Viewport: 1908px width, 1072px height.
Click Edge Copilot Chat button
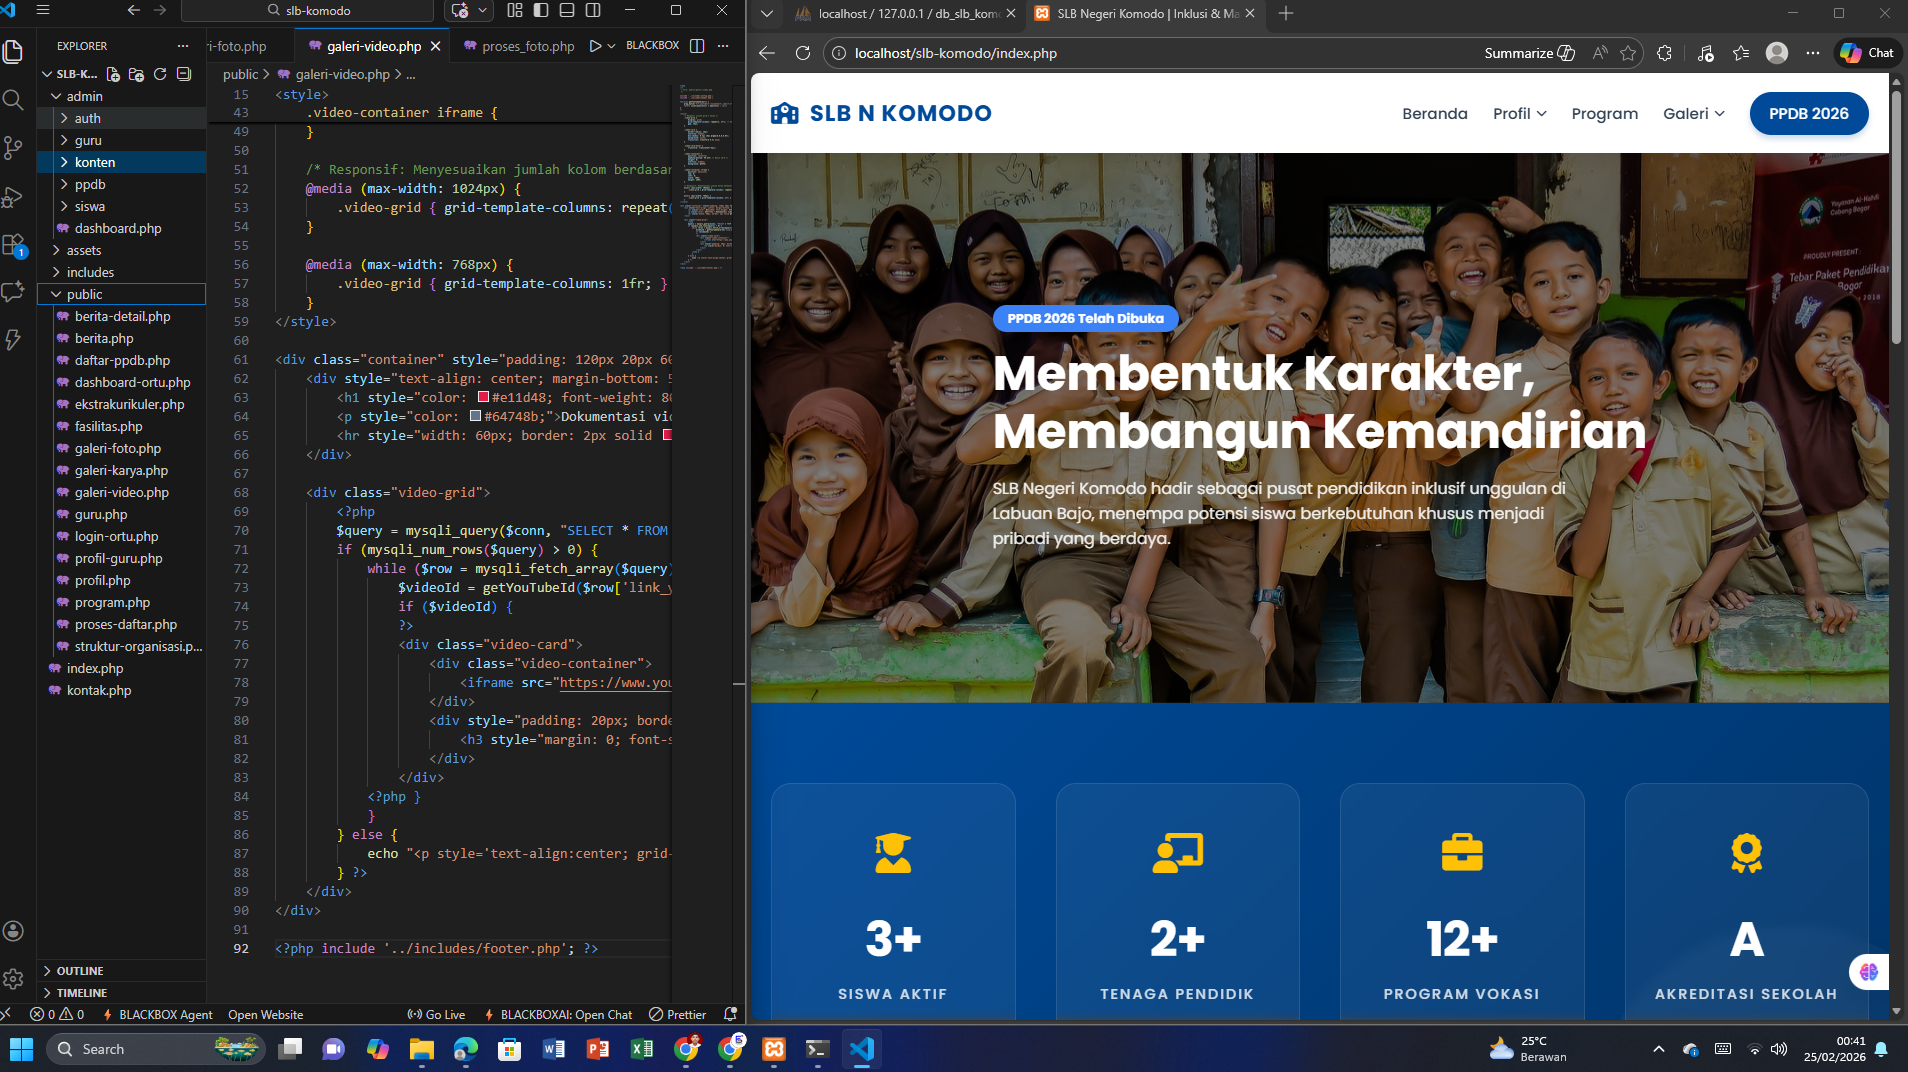point(1866,53)
